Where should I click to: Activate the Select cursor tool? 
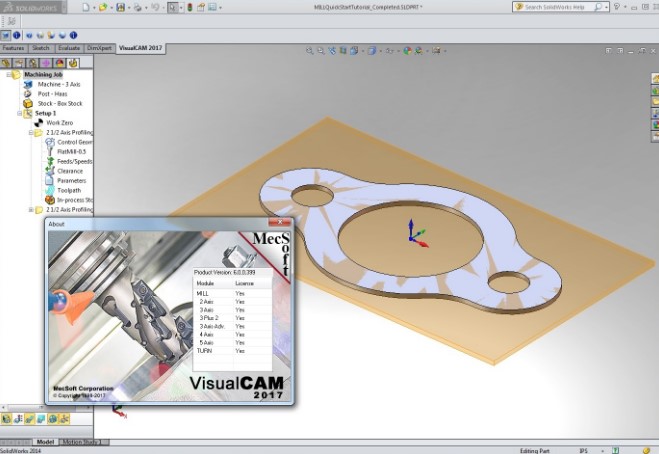click(173, 7)
